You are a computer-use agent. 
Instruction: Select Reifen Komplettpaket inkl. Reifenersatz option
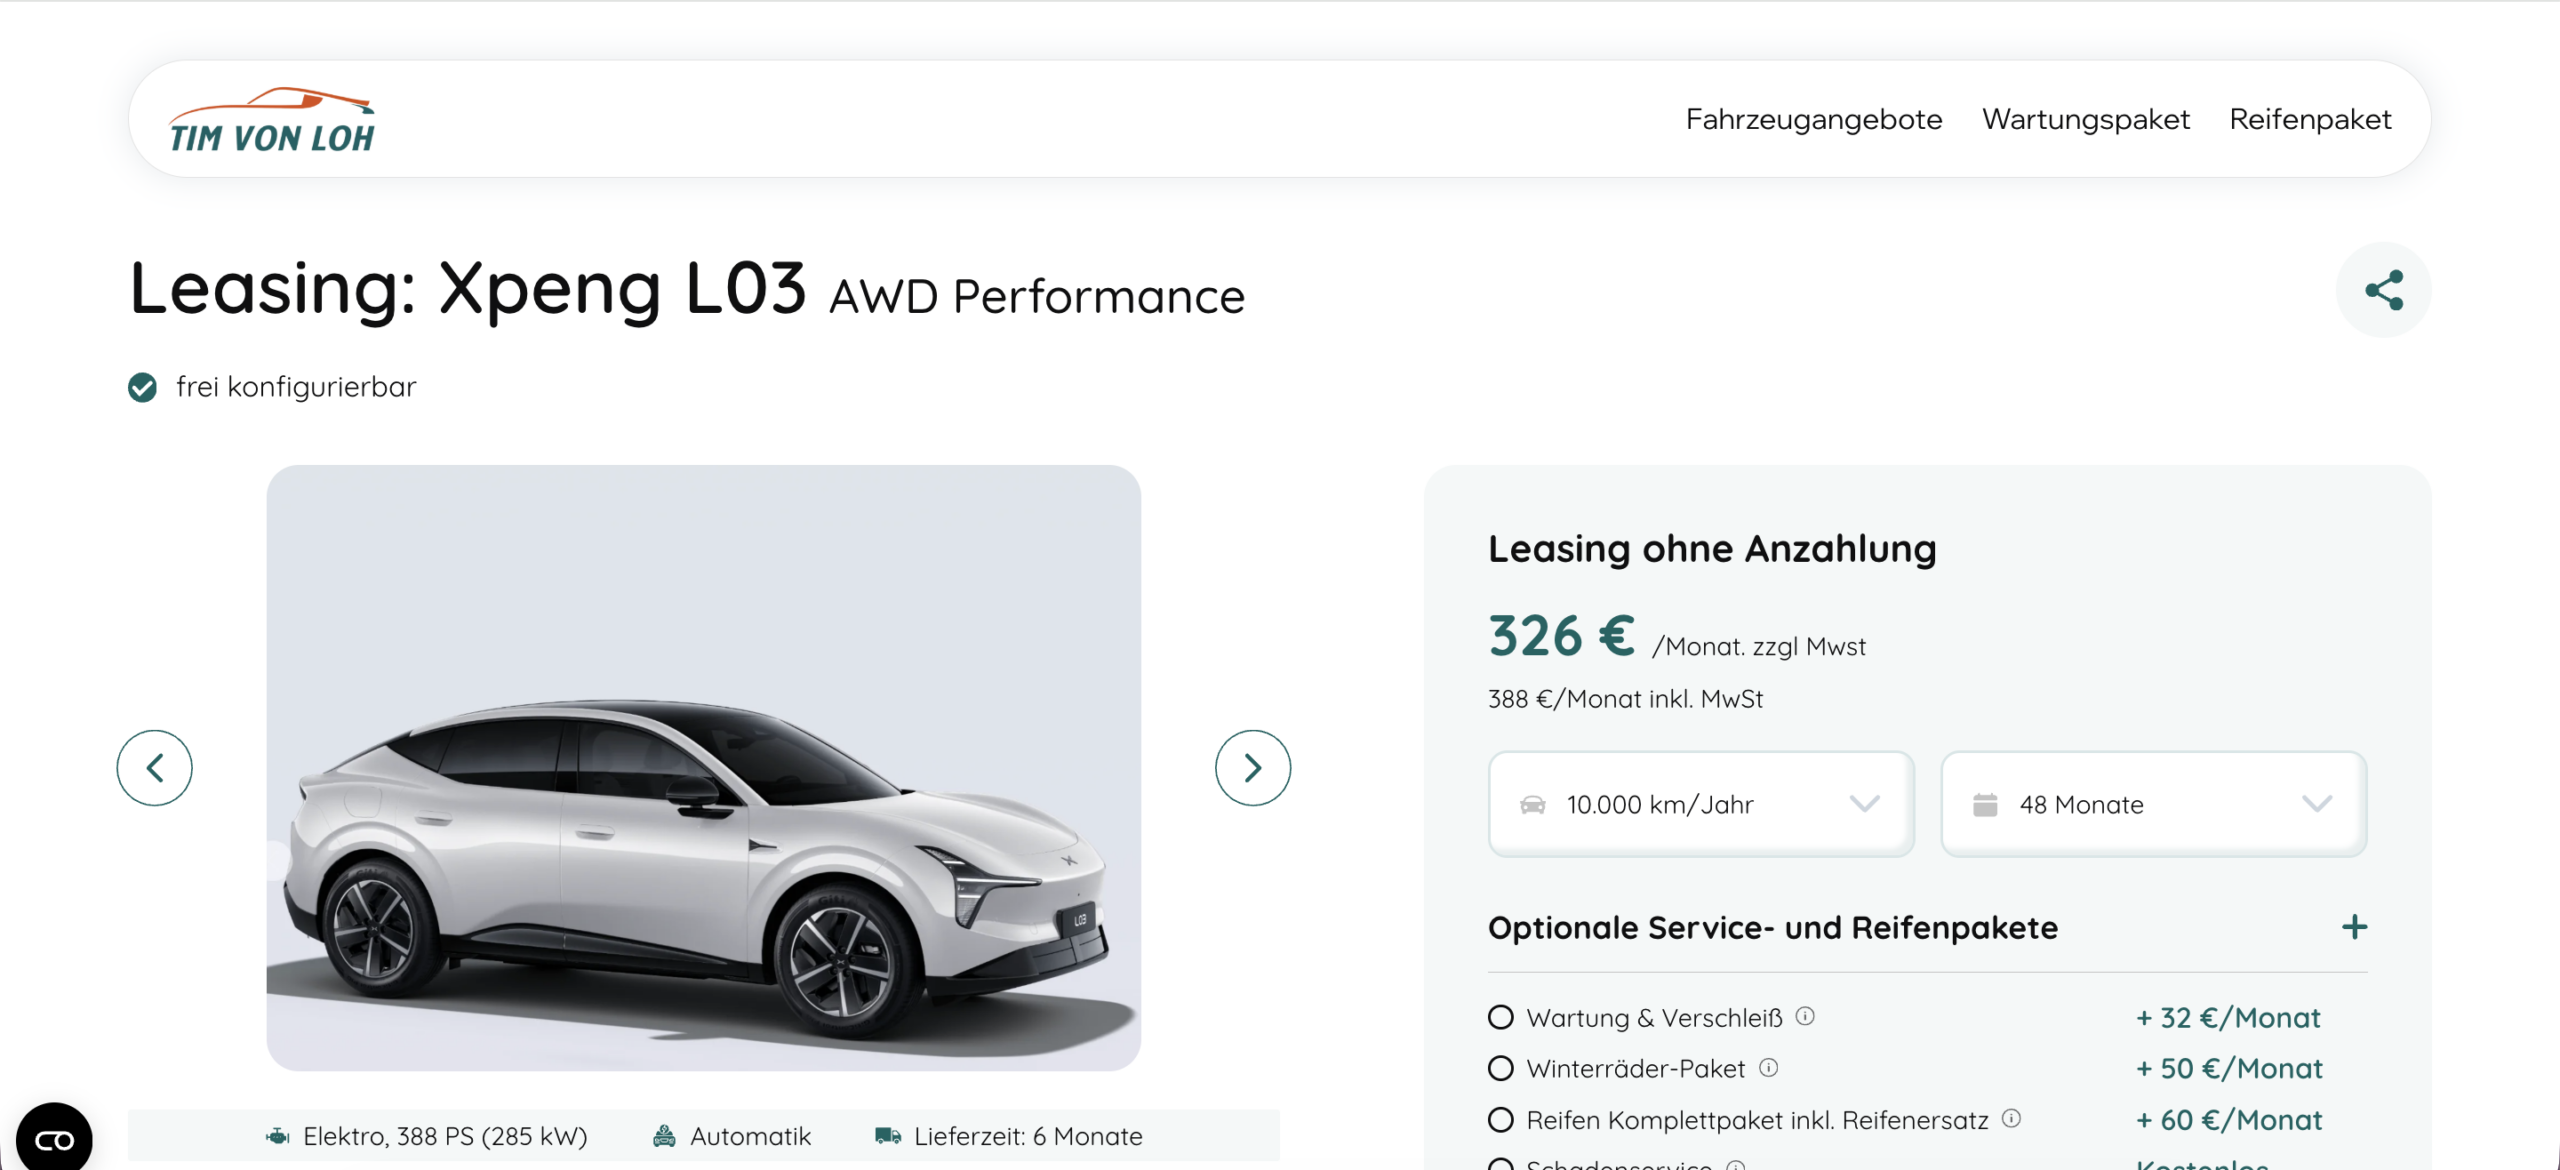[x=1500, y=1119]
